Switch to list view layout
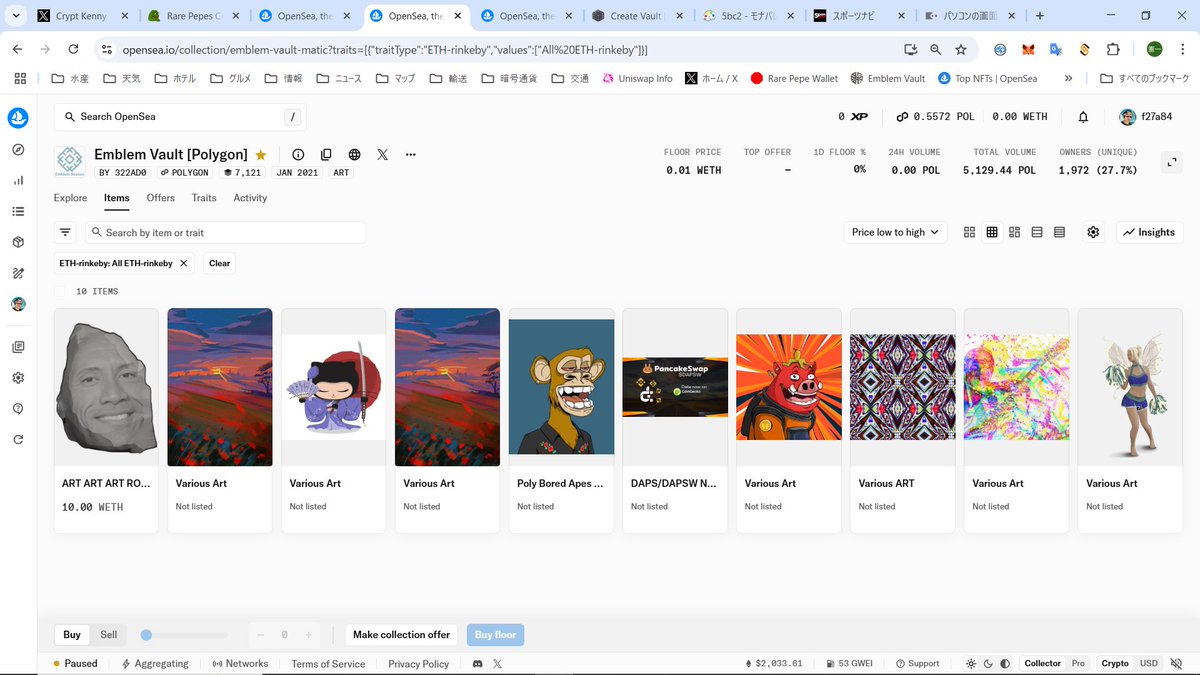 click(1037, 232)
